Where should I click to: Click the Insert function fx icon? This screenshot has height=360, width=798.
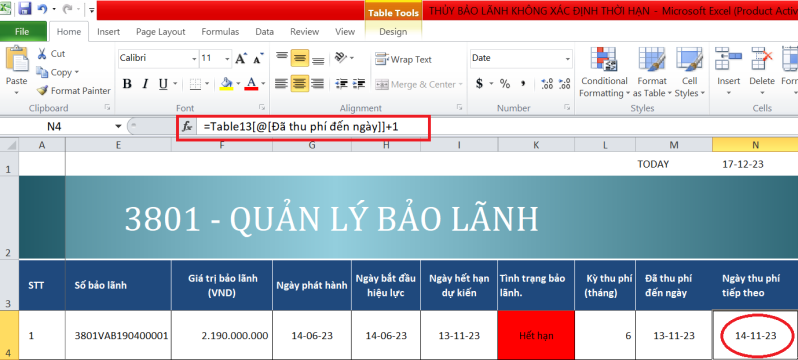(187, 127)
